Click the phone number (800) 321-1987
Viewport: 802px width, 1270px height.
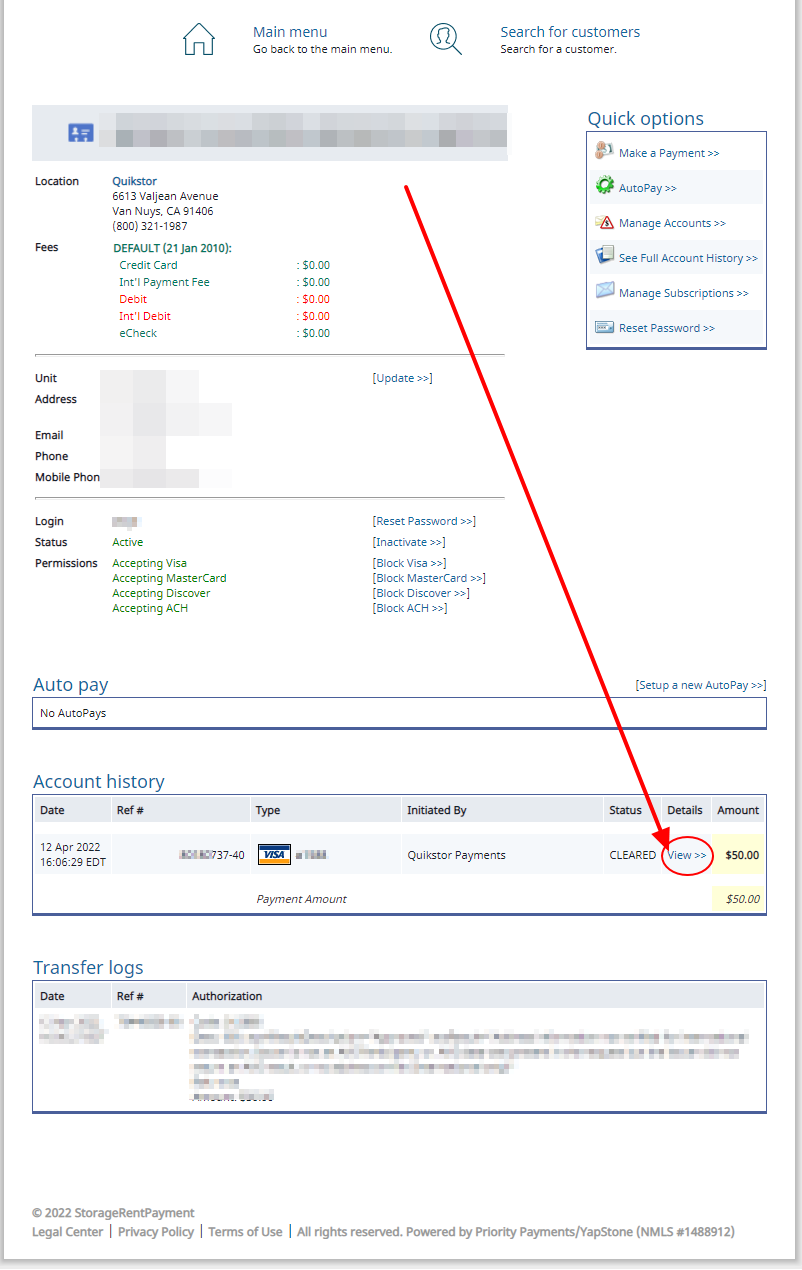[150, 226]
